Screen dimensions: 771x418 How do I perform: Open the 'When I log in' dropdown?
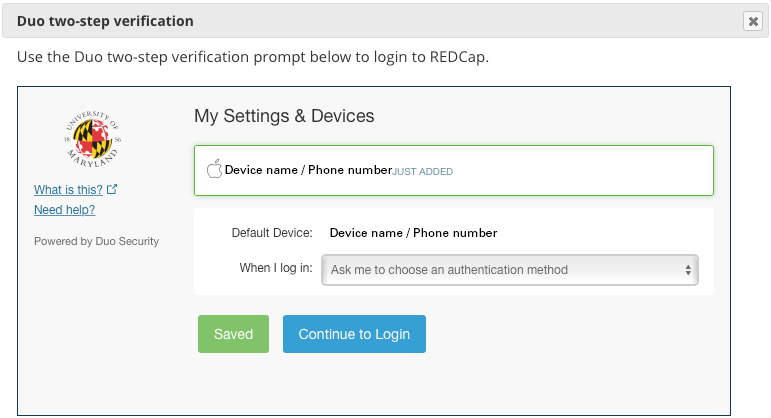coord(509,270)
